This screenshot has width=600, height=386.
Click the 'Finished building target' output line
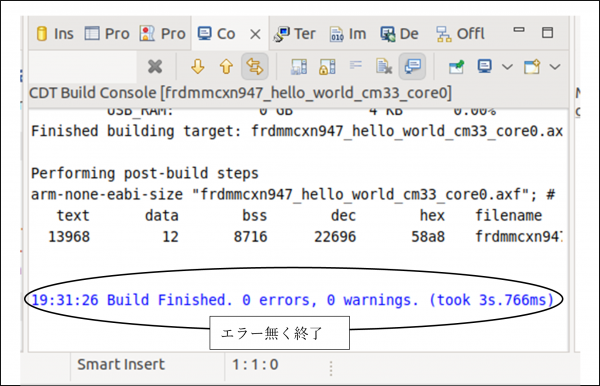[x=297, y=131]
